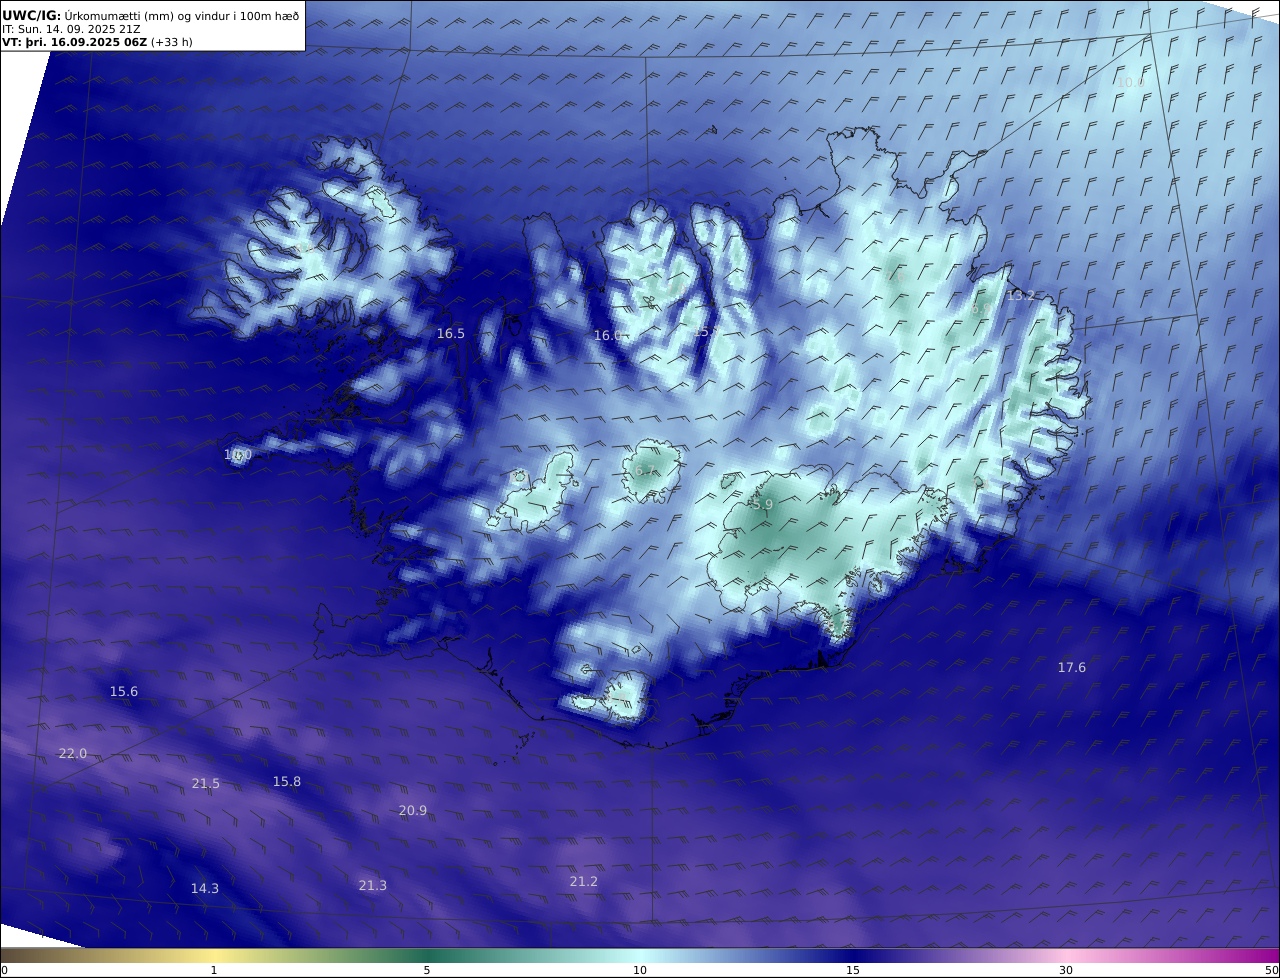Screen dimensions: 1280x978
Task: Click the 21.5 value label
Action: point(206,784)
